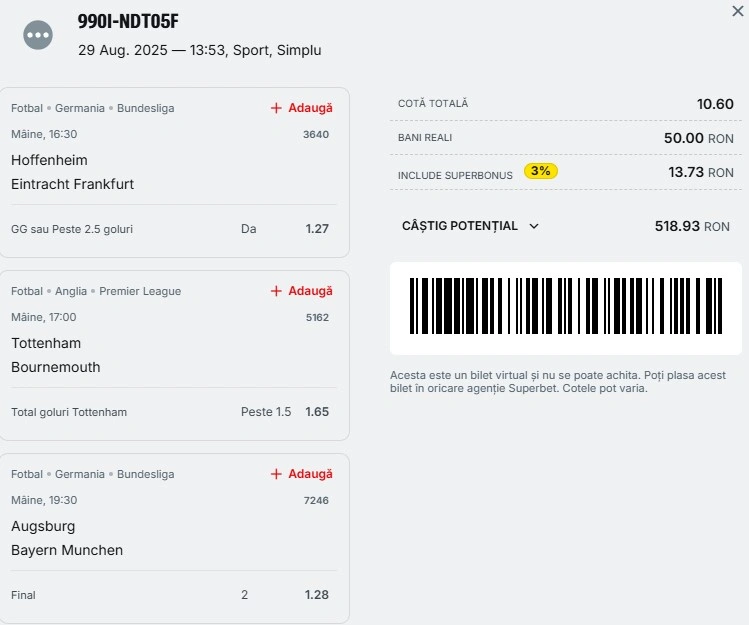Expand the Câștig Potențial chevron
This screenshot has height=625, width=749.
tap(534, 226)
